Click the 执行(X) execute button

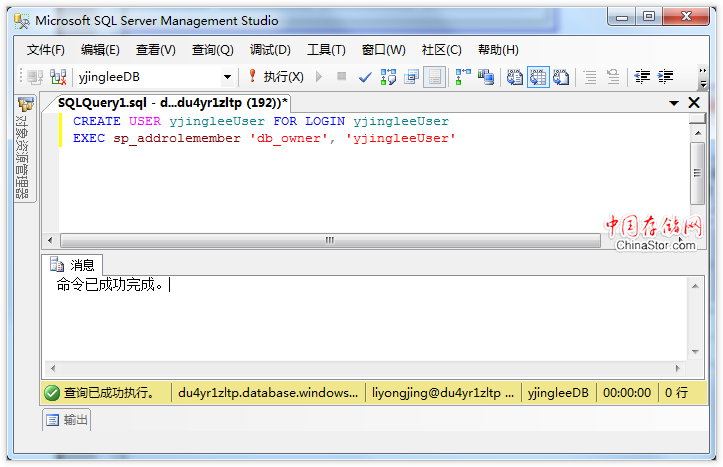[276, 77]
